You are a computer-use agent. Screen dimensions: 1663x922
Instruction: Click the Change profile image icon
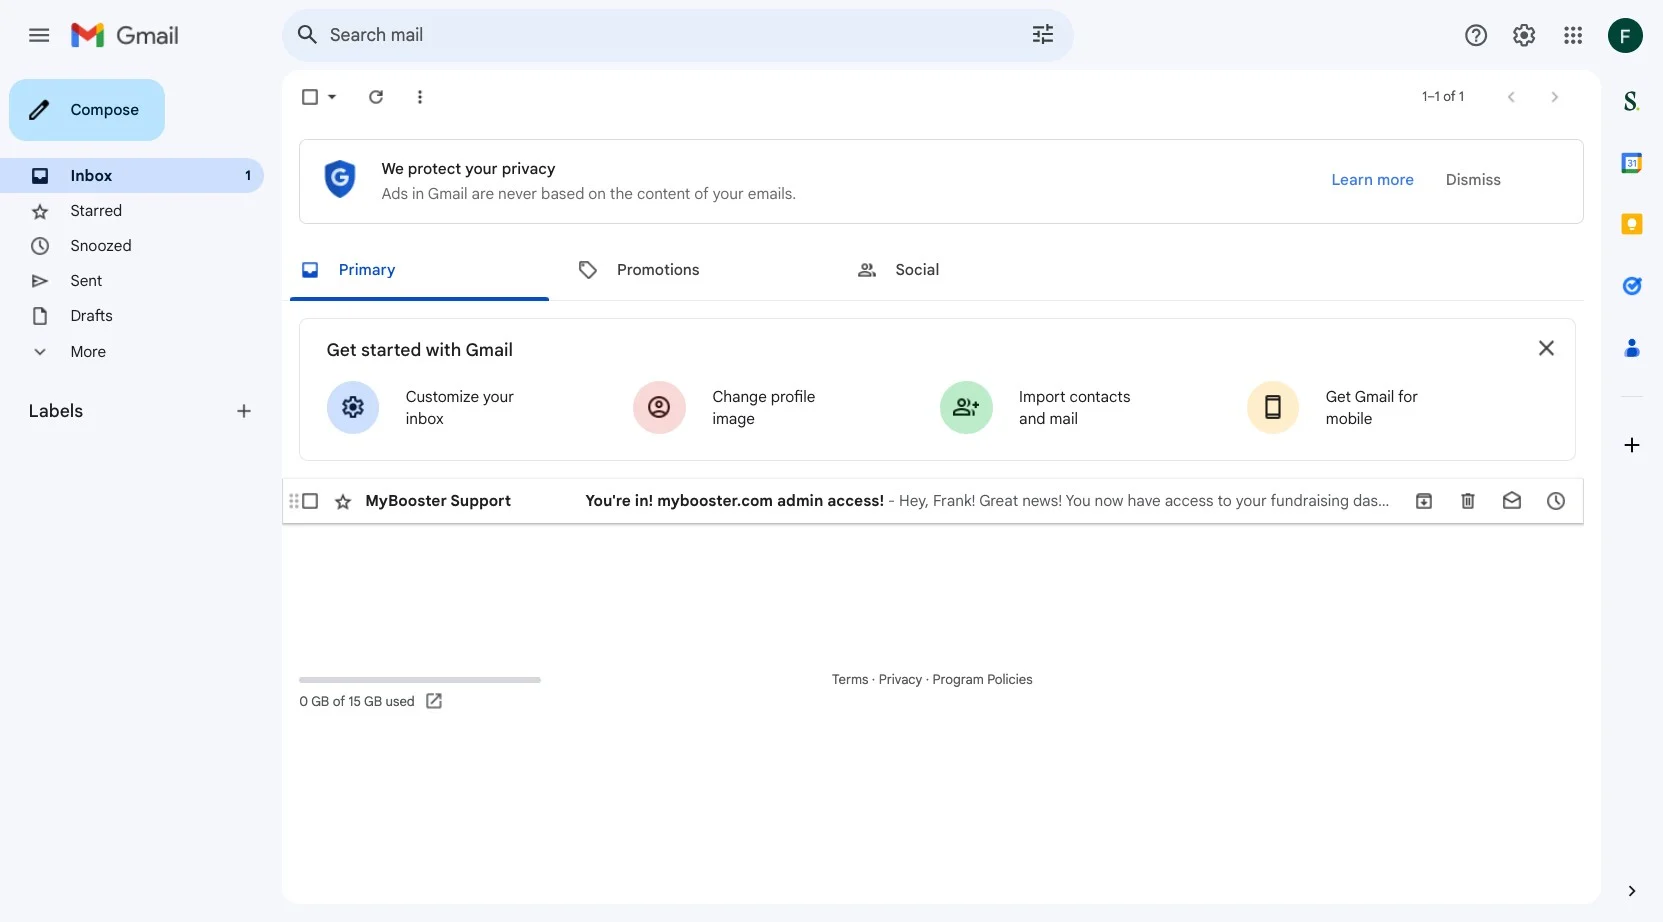click(x=659, y=407)
